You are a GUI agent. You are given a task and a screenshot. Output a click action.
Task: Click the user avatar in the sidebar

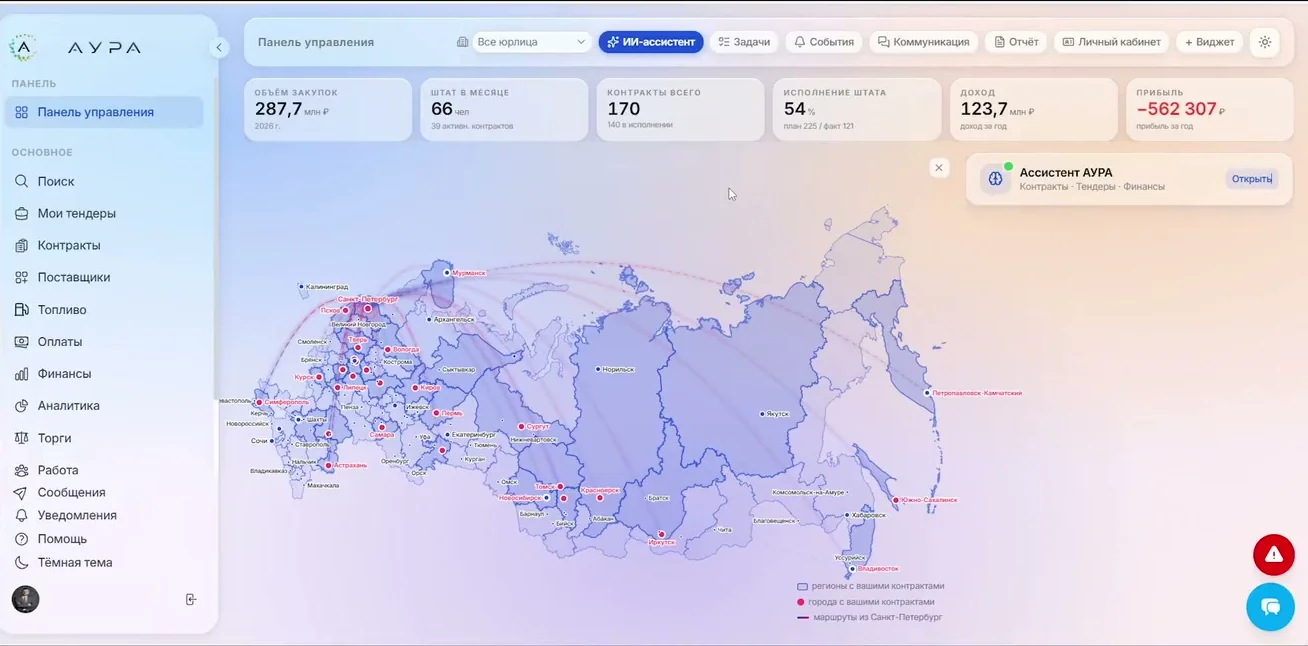[x=25, y=599]
